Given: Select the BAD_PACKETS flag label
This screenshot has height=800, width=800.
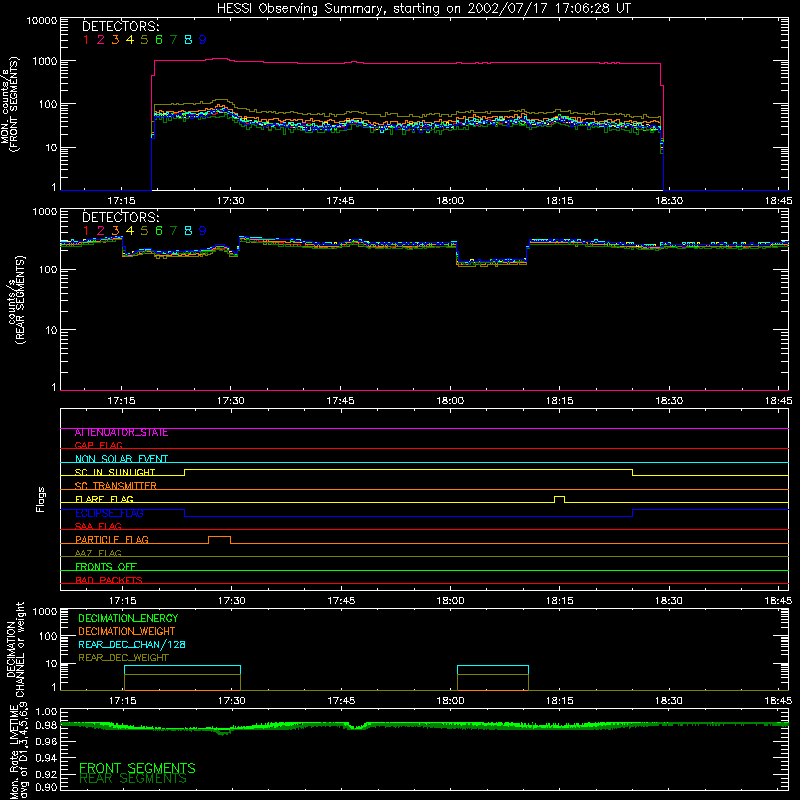Looking at the screenshot, I should coord(109,580).
